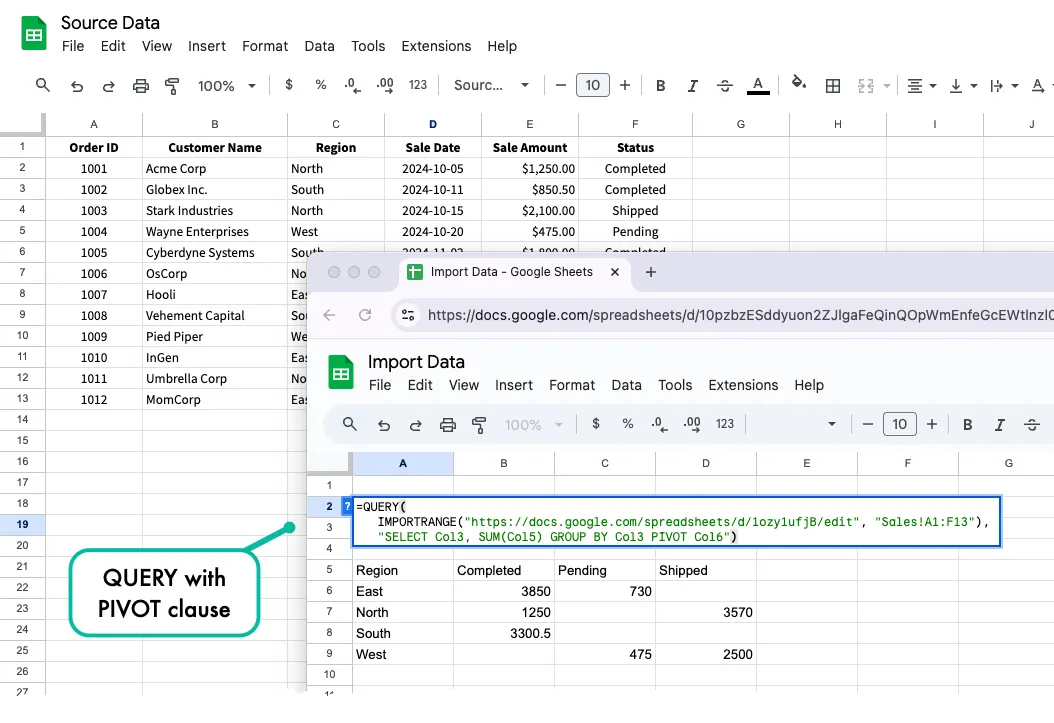
Task: Open the Extensions menu in Import Data
Action: (x=743, y=384)
